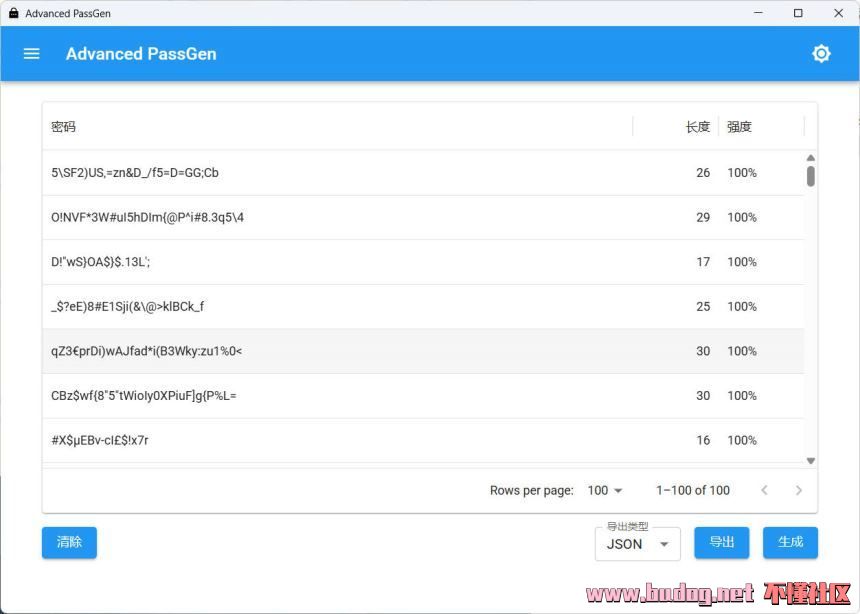The width and height of the screenshot is (860, 614).
Task: Go to next page arrow
Action: tap(799, 490)
